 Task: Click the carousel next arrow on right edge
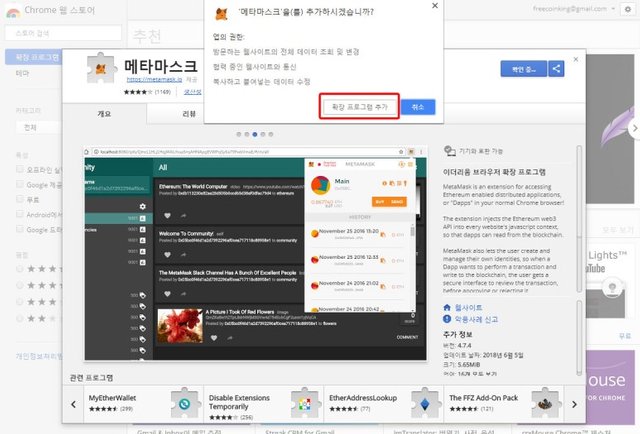point(634,128)
